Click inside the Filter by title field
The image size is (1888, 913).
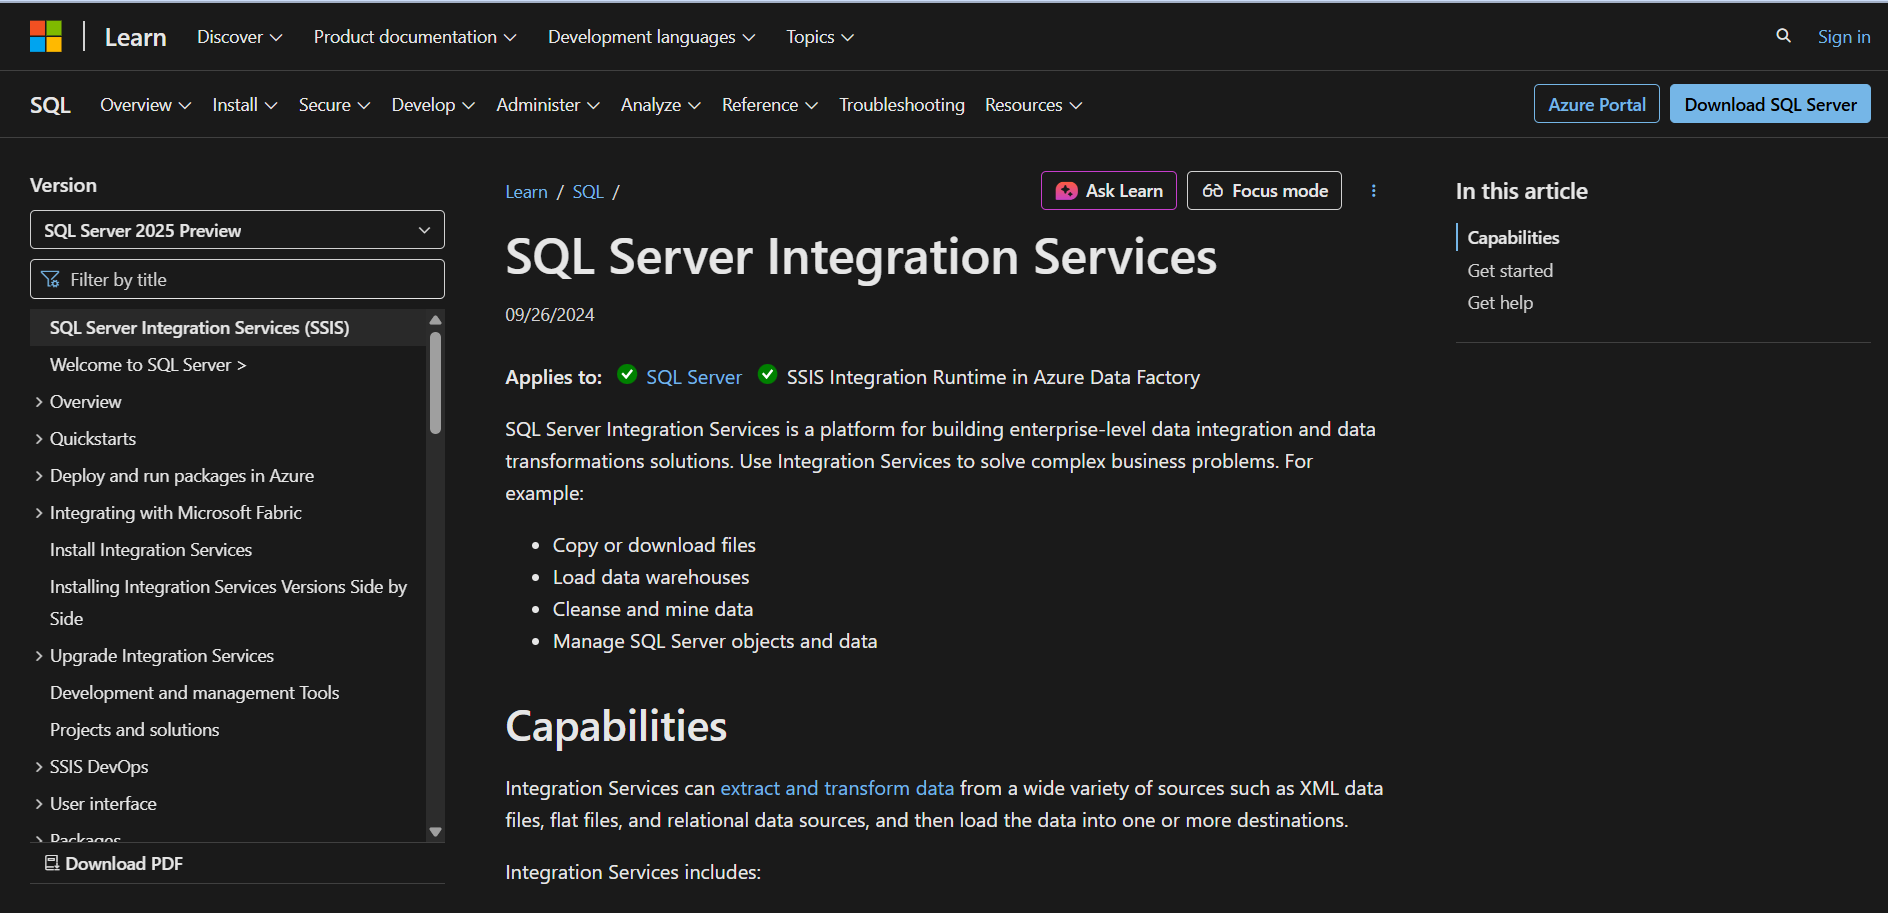(x=237, y=279)
